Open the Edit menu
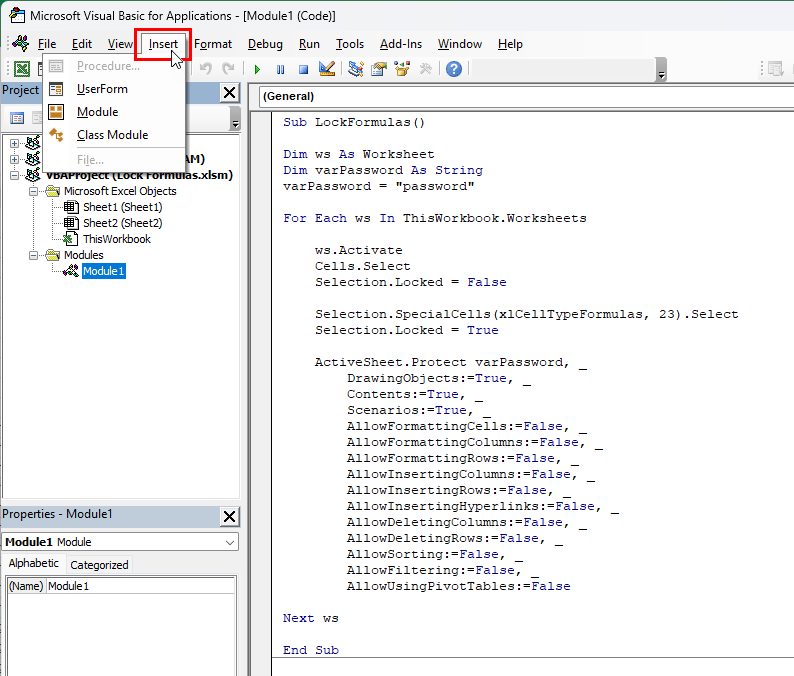Viewport: 794px width, 676px height. pyautogui.click(x=82, y=44)
